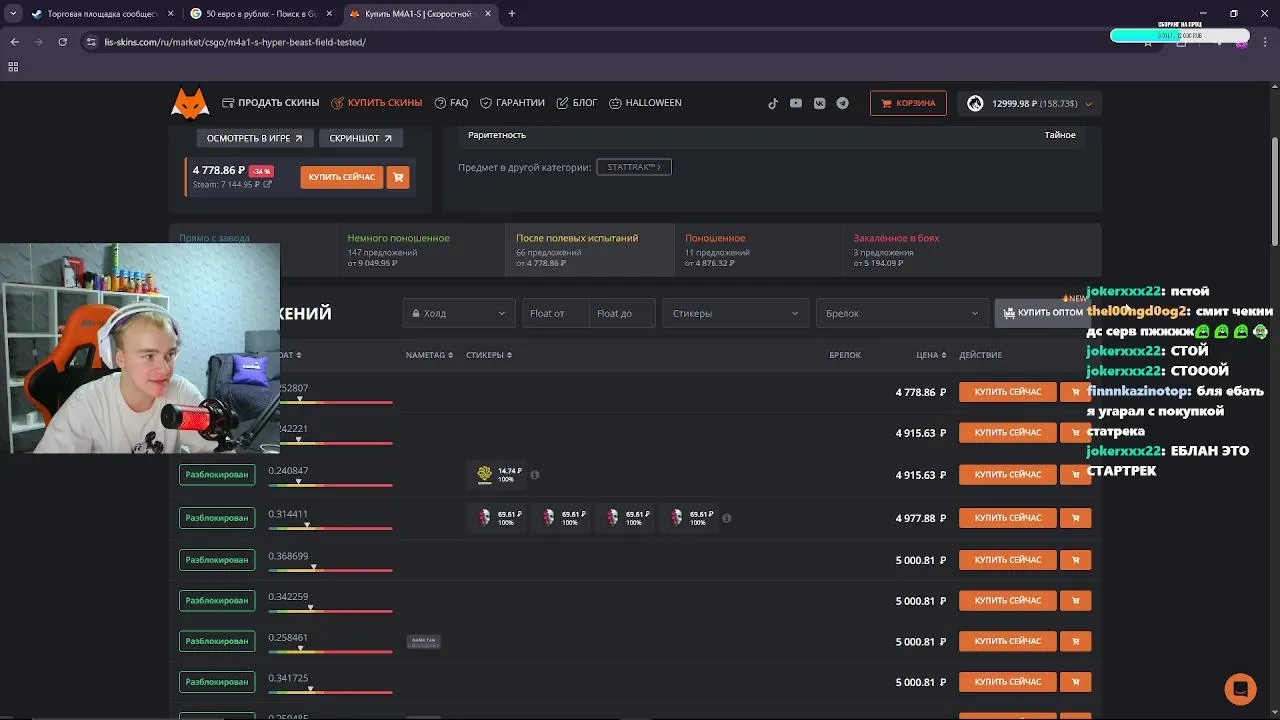Open the Брелок filter dropdown
The width and height of the screenshot is (1280, 720).
coord(901,313)
